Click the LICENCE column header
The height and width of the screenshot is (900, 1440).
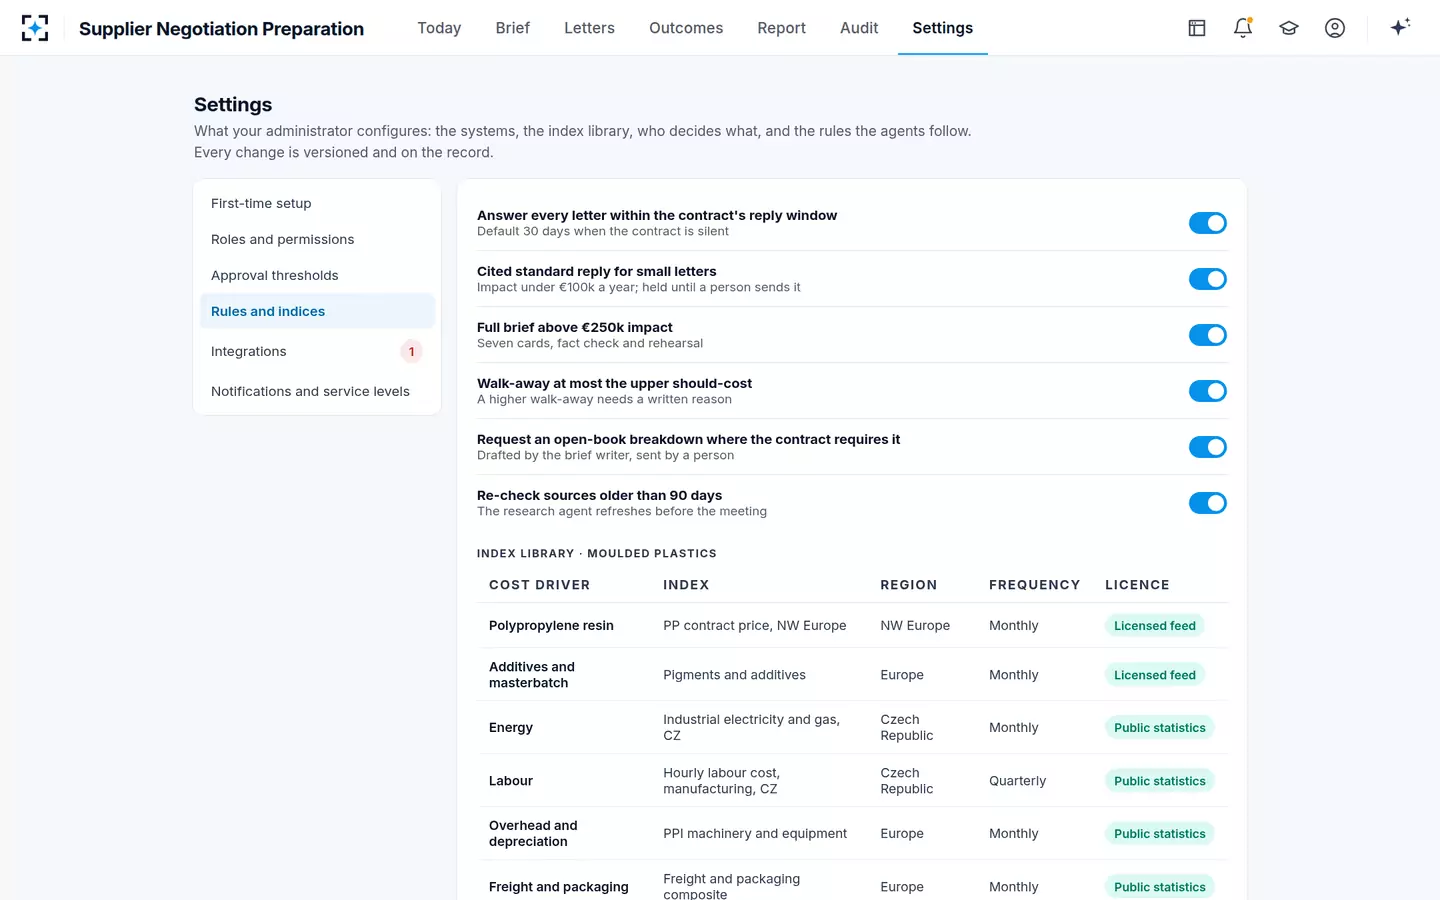pos(1137,585)
